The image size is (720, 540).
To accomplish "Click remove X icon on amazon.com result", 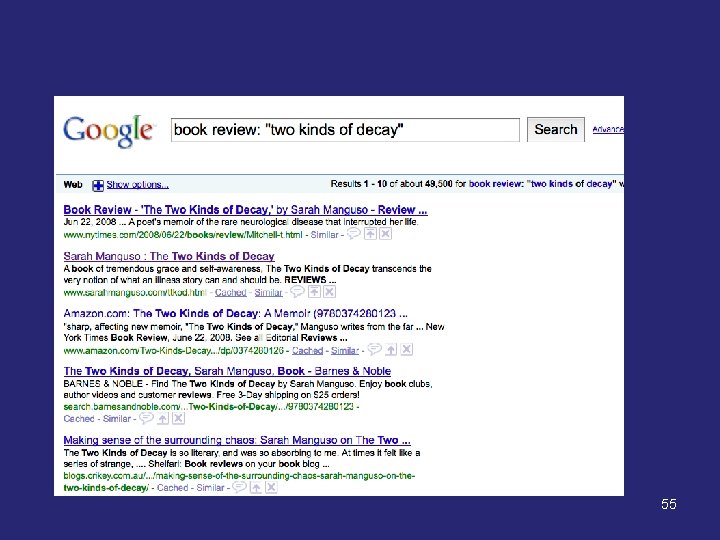I will pos(406,349).
